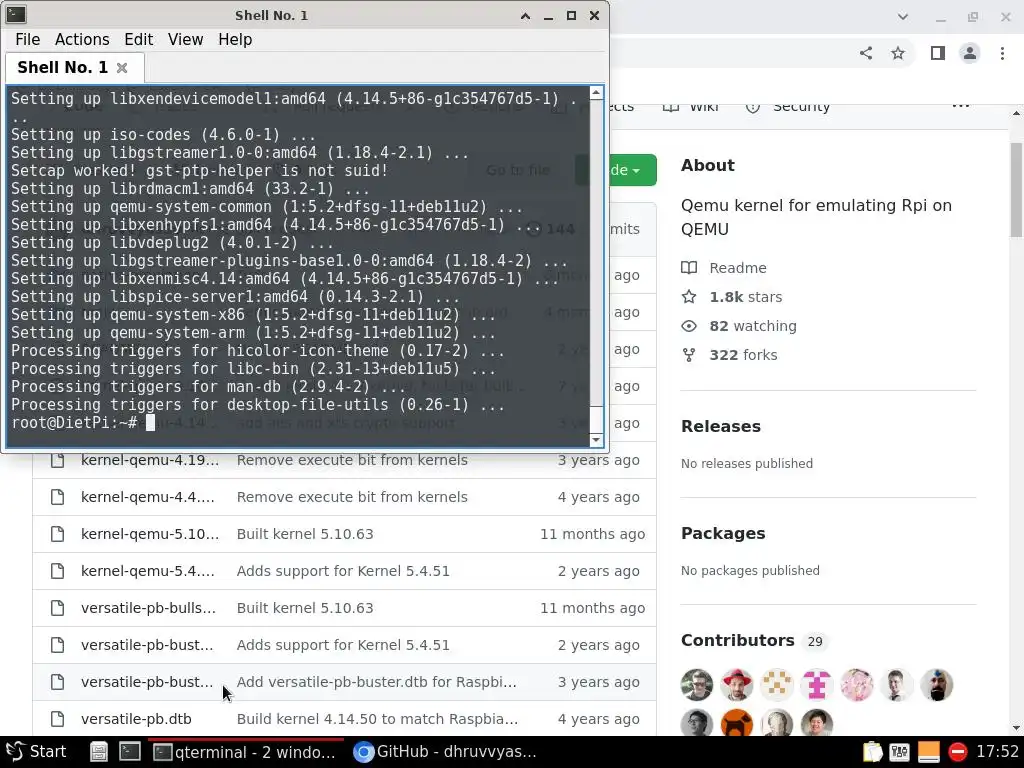Open commit 'Built kernel 5.10.63' for kernel-qemu-5.10
Viewport: 1024px width, 768px height.
click(x=304, y=534)
